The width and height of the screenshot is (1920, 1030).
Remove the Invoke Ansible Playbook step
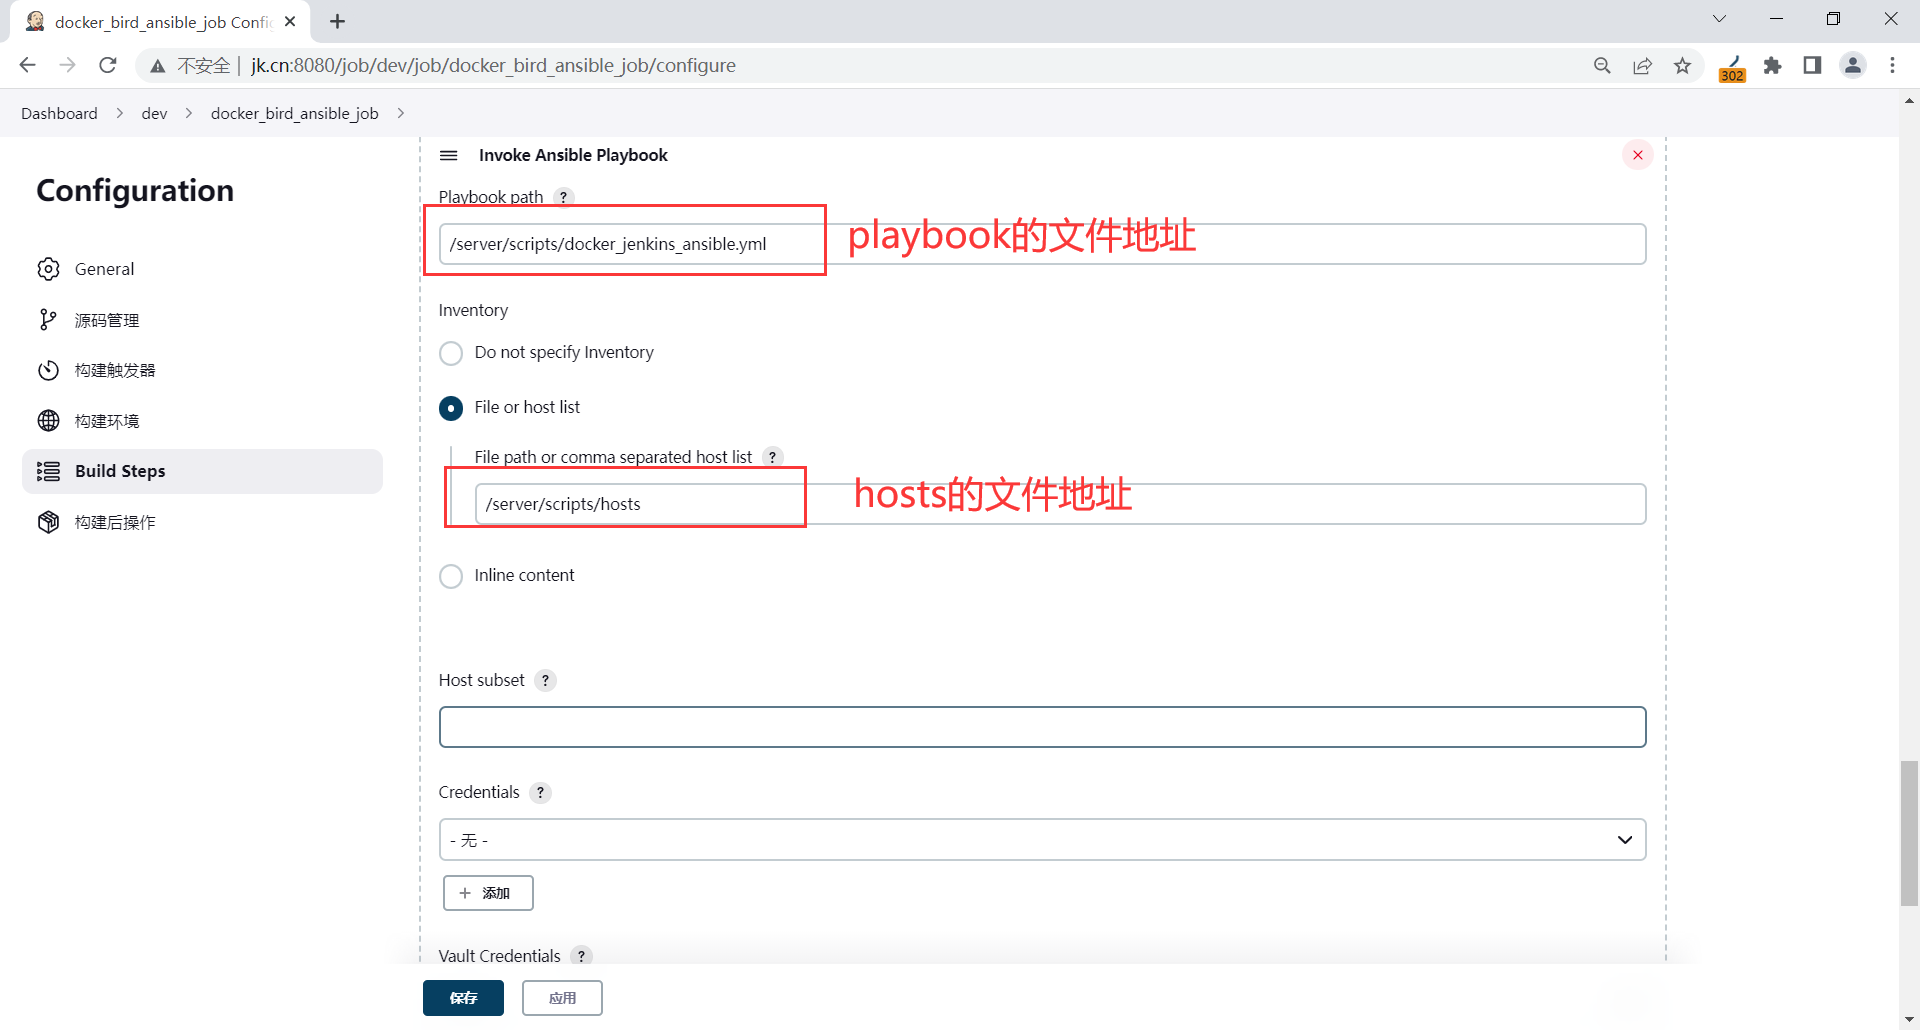click(x=1638, y=155)
